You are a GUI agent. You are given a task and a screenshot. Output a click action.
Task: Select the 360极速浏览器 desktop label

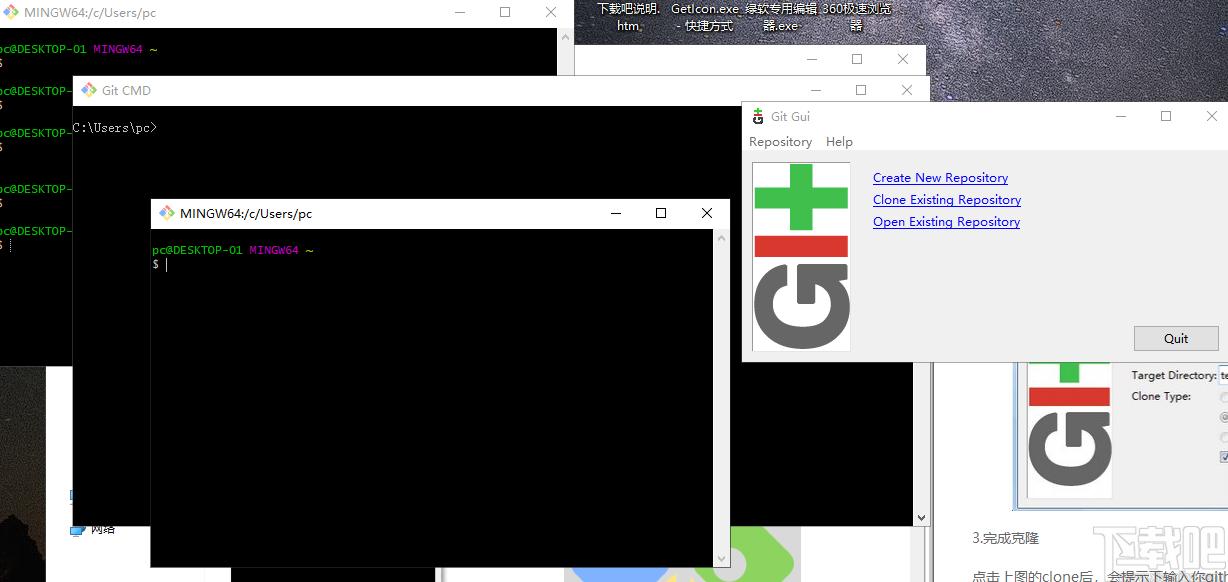point(856,17)
